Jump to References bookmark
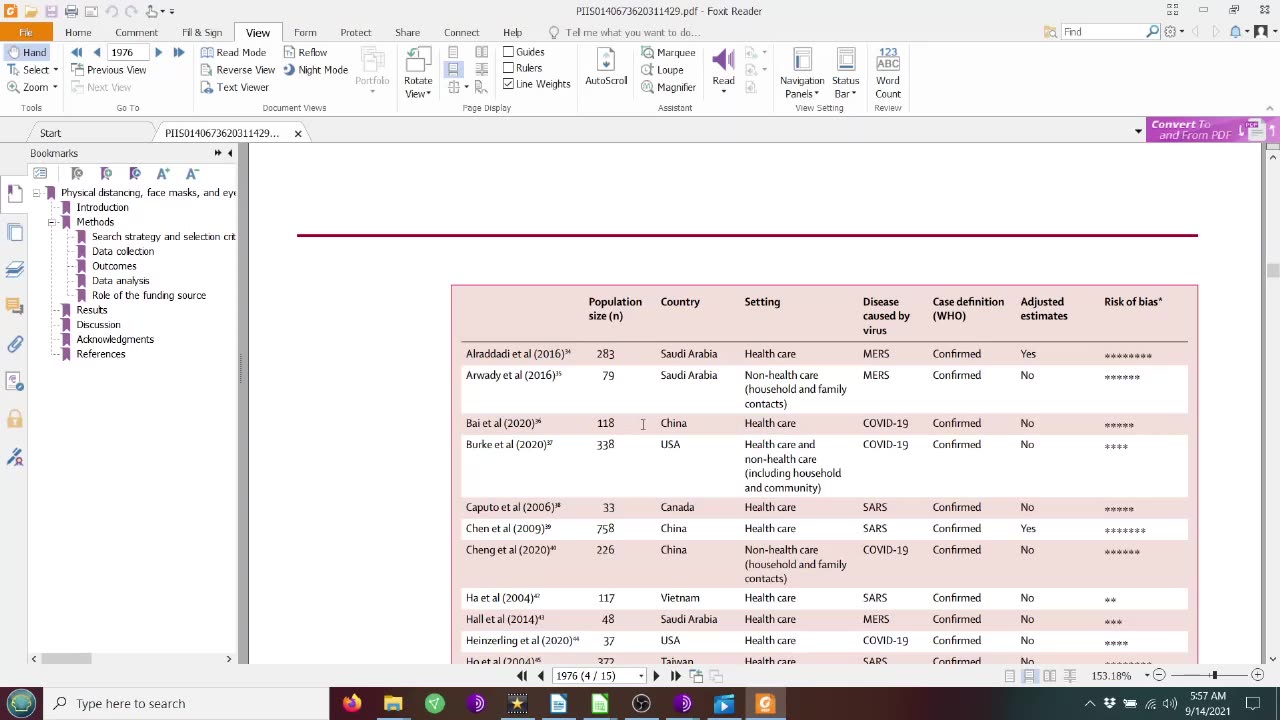The height and width of the screenshot is (720, 1280). (x=101, y=354)
